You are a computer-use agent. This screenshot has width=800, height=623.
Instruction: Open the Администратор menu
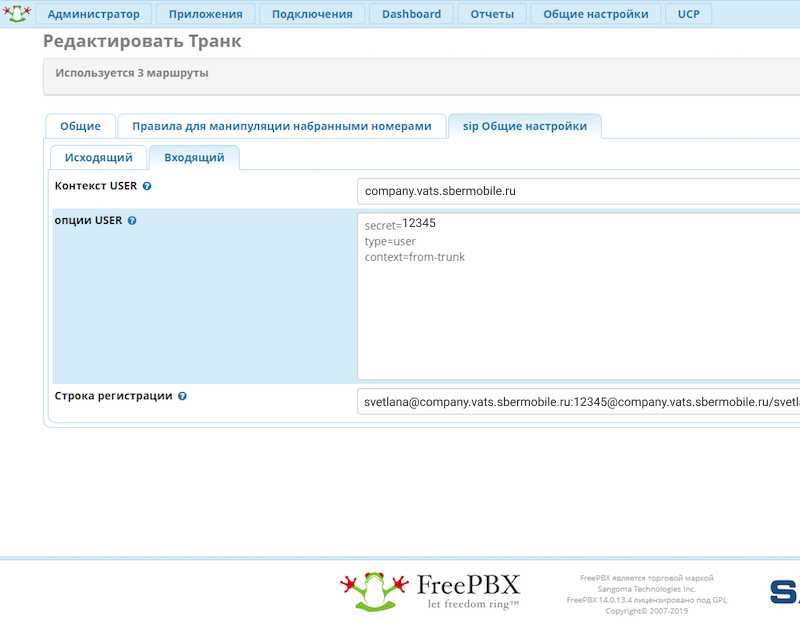pos(94,14)
